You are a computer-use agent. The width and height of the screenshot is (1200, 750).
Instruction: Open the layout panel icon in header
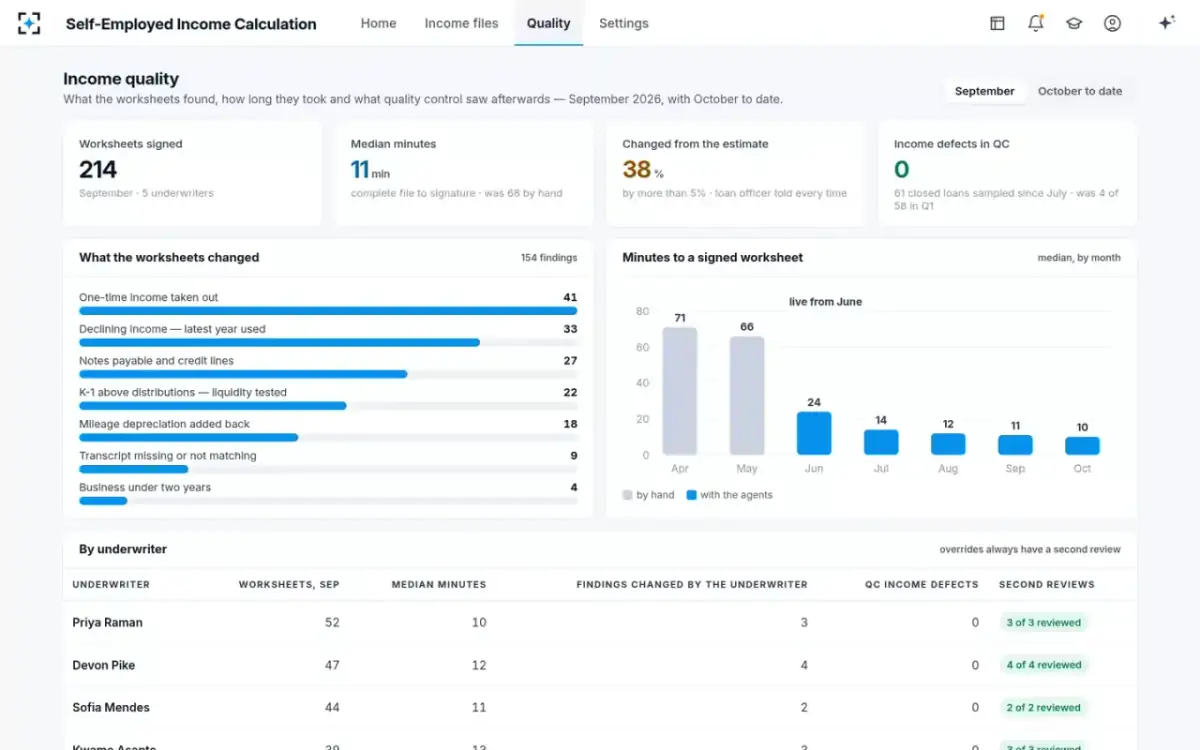click(x=997, y=23)
